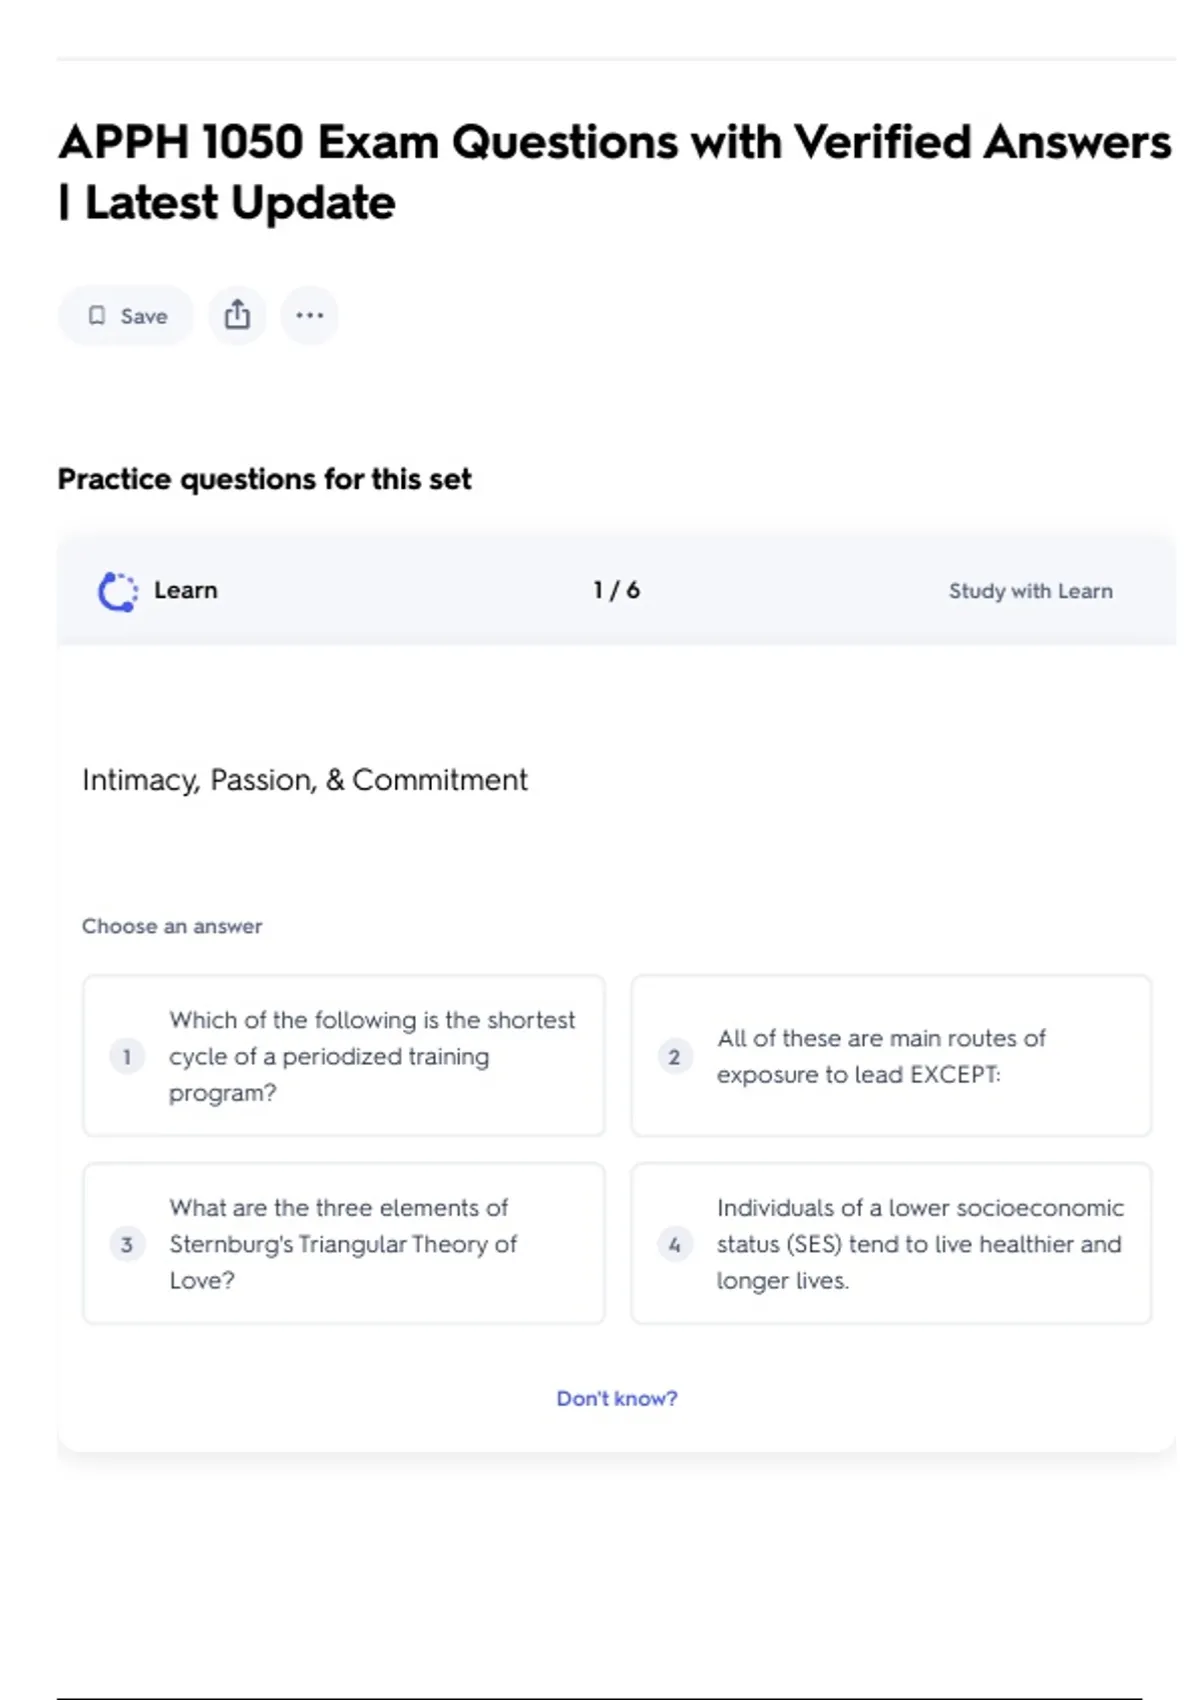
Task: Open the share icon button
Action: coord(237,316)
